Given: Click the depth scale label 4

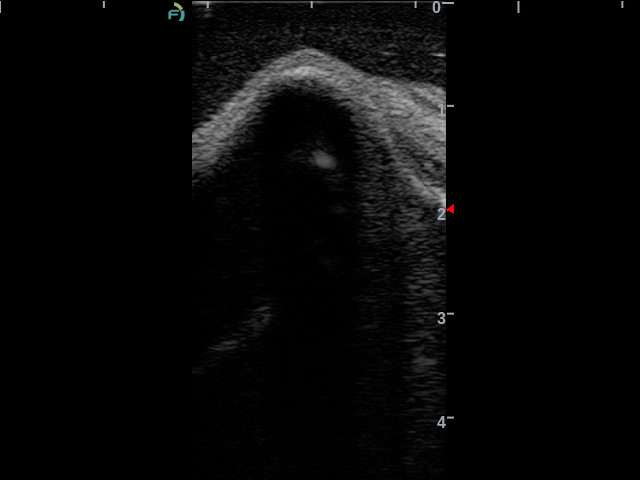Looking at the screenshot, I should pyautogui.click(x=441, y=422).
